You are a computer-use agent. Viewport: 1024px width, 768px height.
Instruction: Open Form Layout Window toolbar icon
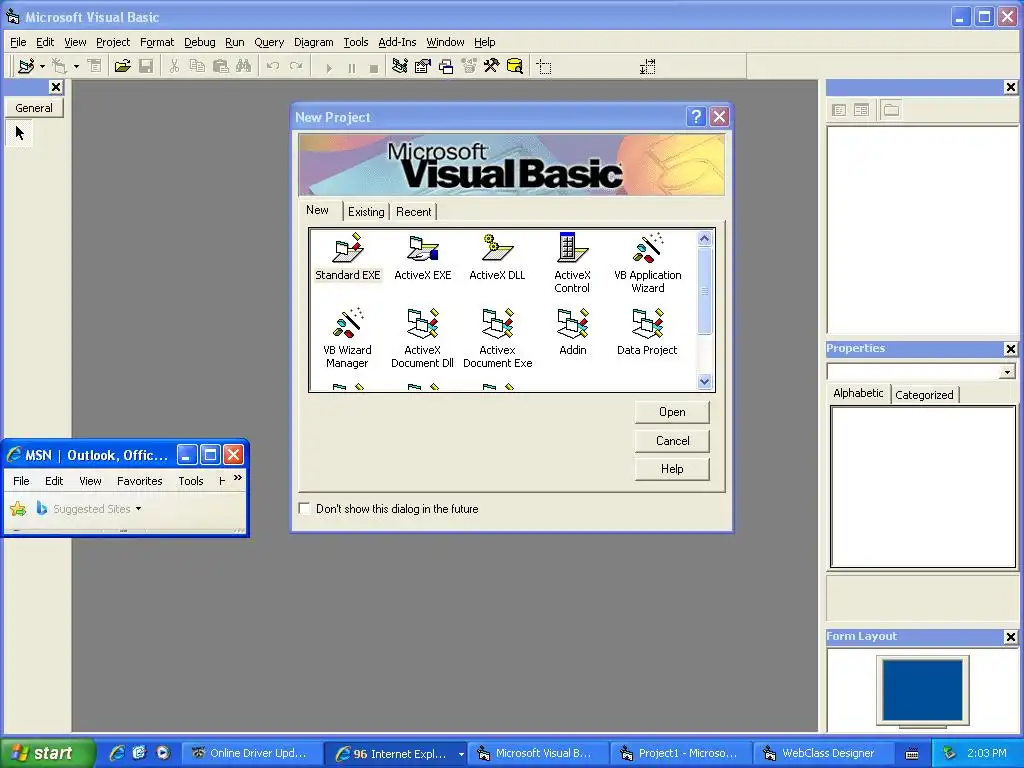[x=446, y=66]
